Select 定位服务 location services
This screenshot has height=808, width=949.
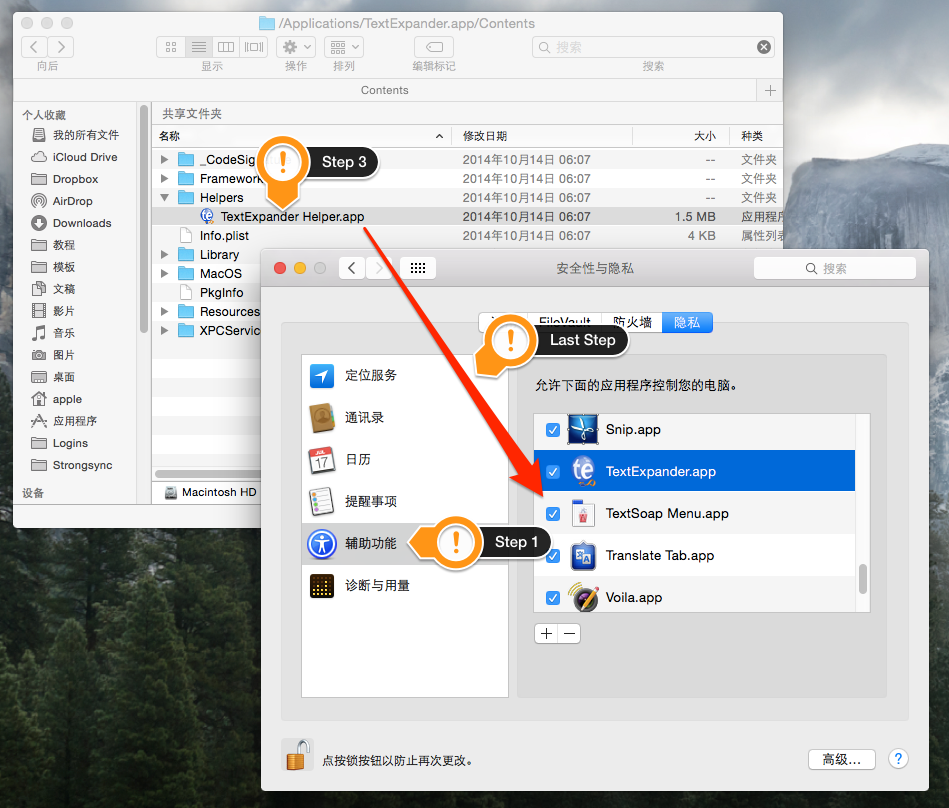coord(405,375)
